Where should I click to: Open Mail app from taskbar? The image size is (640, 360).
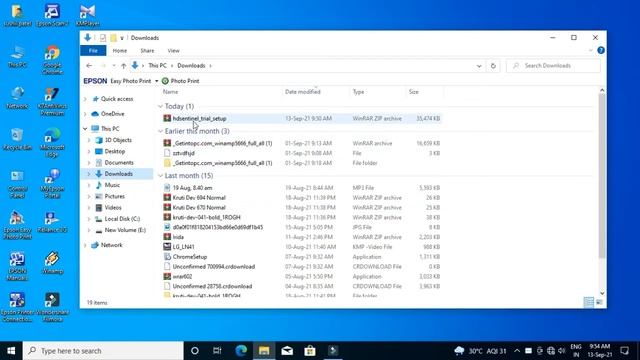coord(287,351)
